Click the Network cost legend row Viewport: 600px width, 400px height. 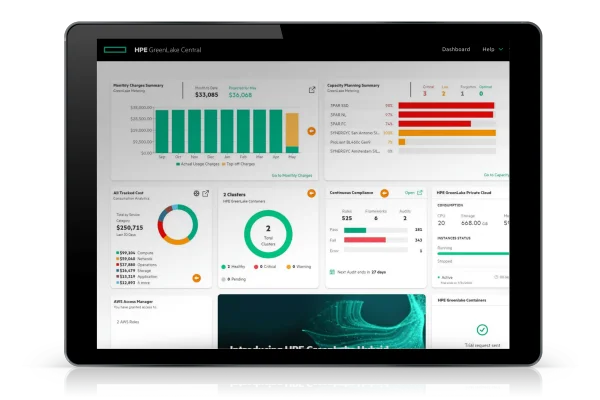click(134, 259)
